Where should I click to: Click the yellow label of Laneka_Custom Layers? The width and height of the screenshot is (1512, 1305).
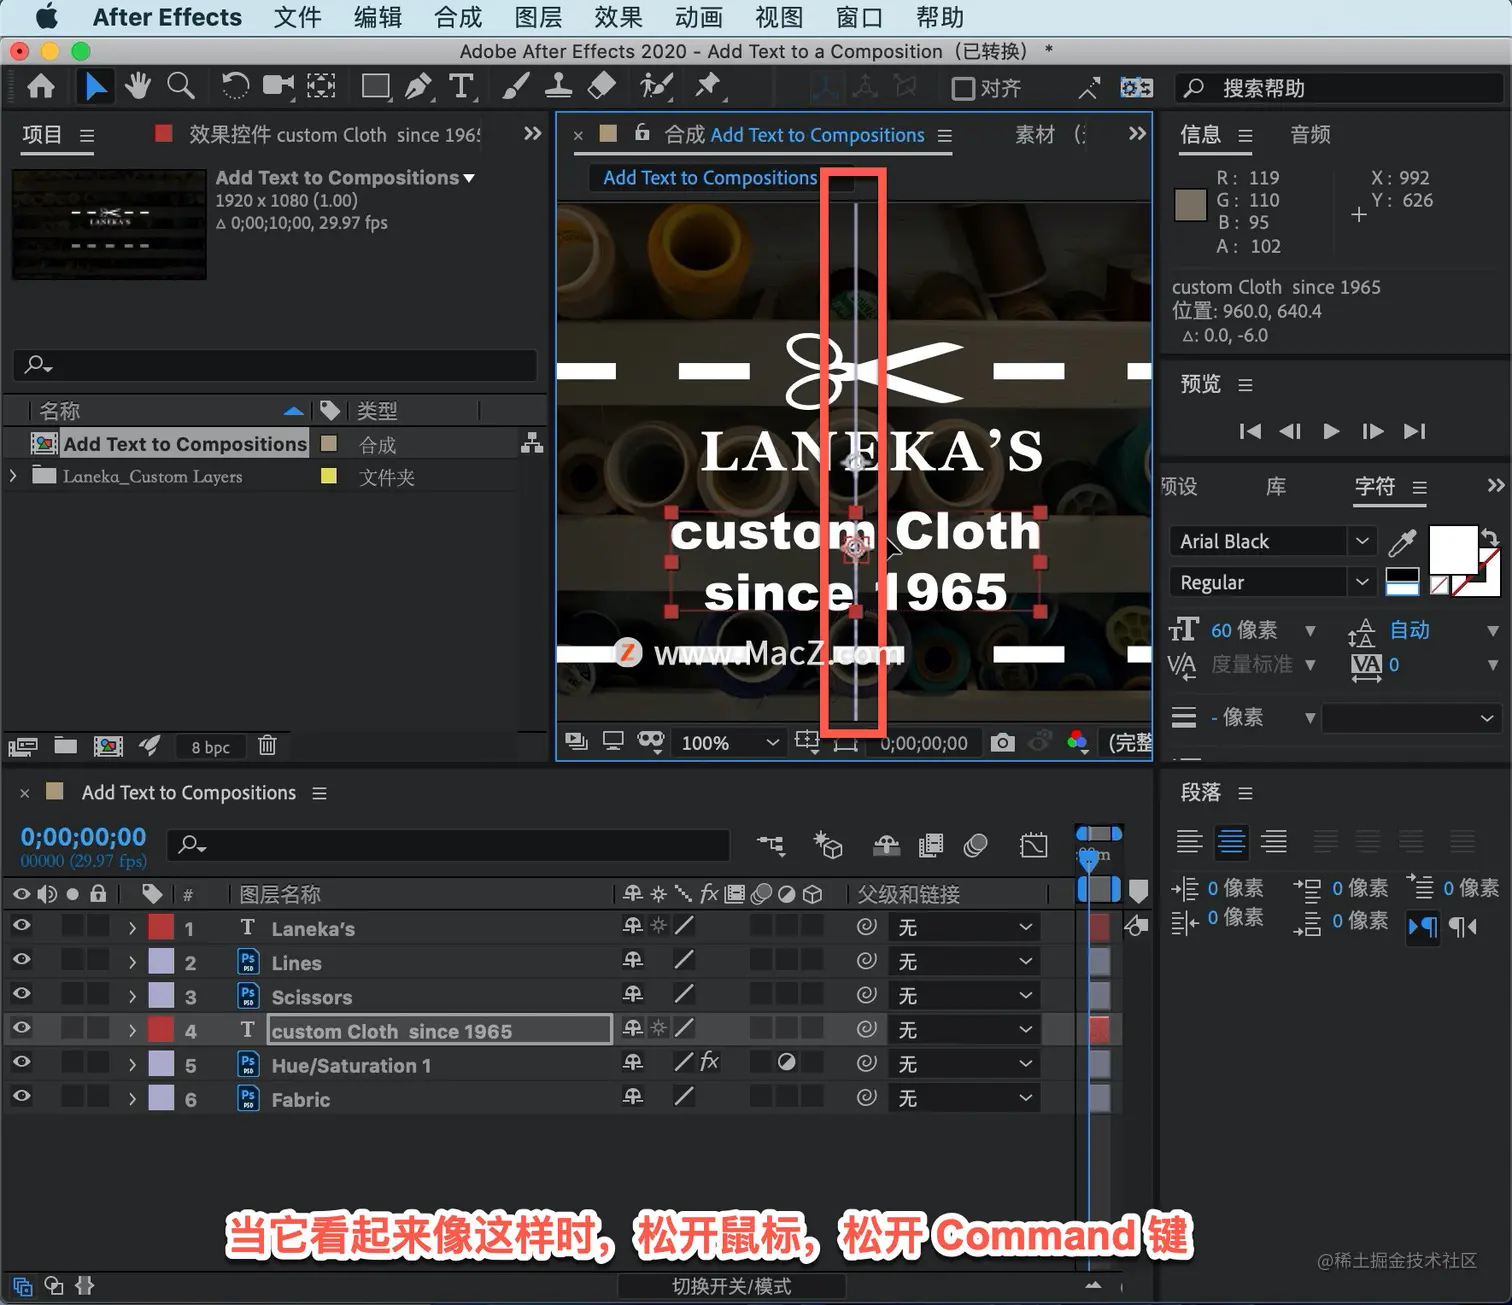click(328, 476)
